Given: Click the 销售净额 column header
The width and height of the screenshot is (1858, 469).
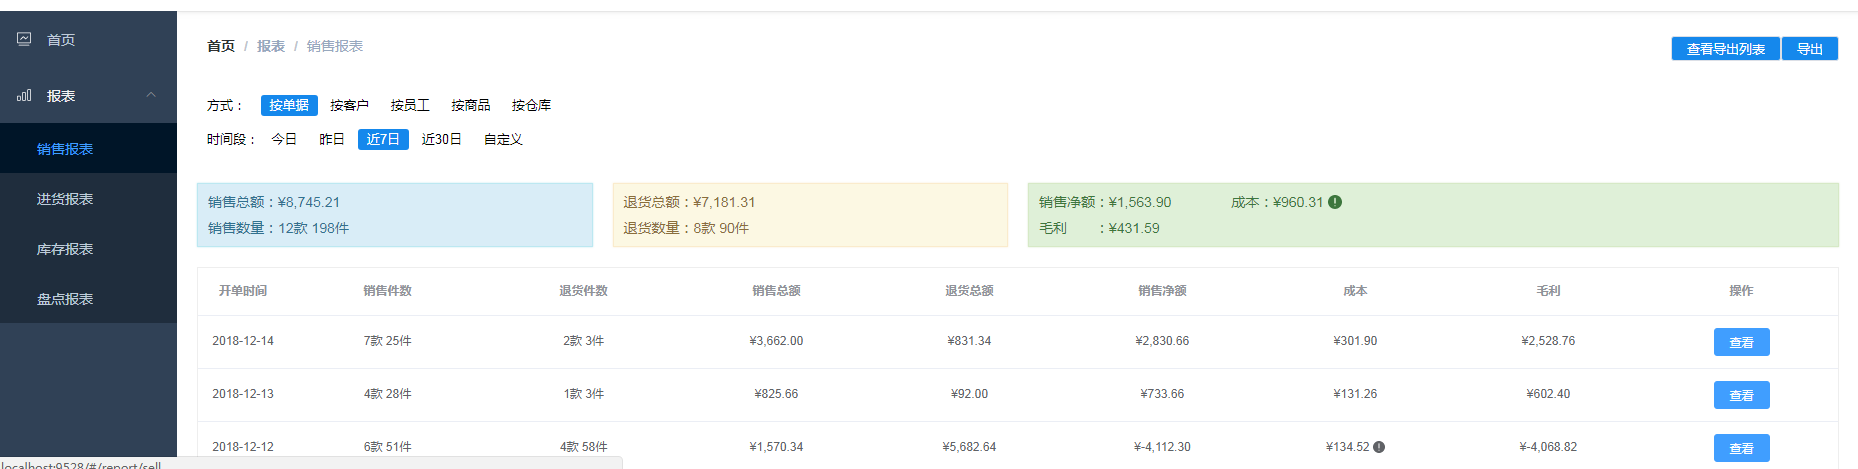Looking at the screenshot, I should [x=1162, y=291].
